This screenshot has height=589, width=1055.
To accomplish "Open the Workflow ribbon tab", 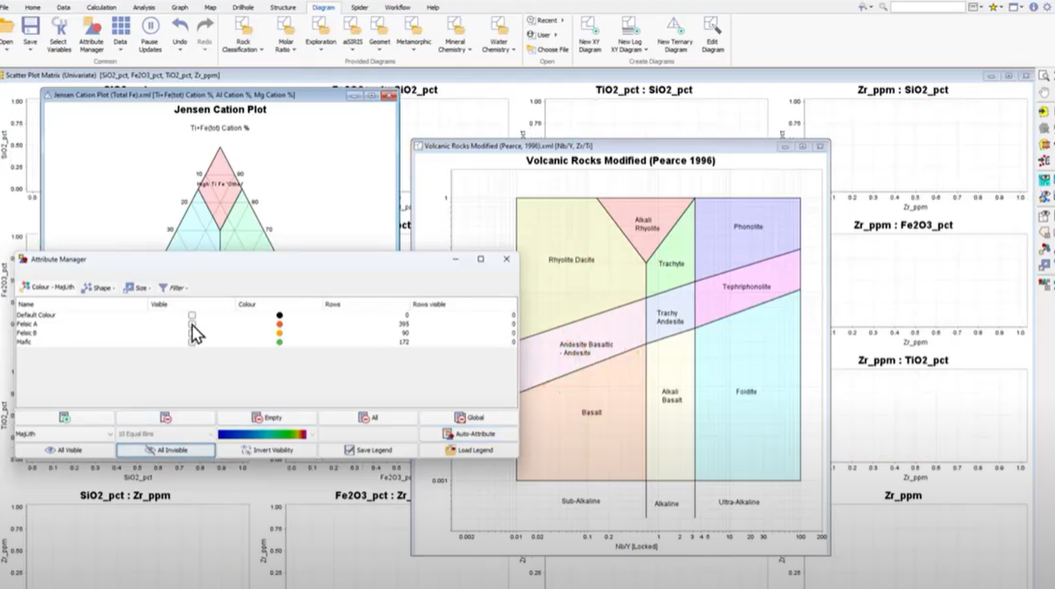I will (x=398, y=7).
